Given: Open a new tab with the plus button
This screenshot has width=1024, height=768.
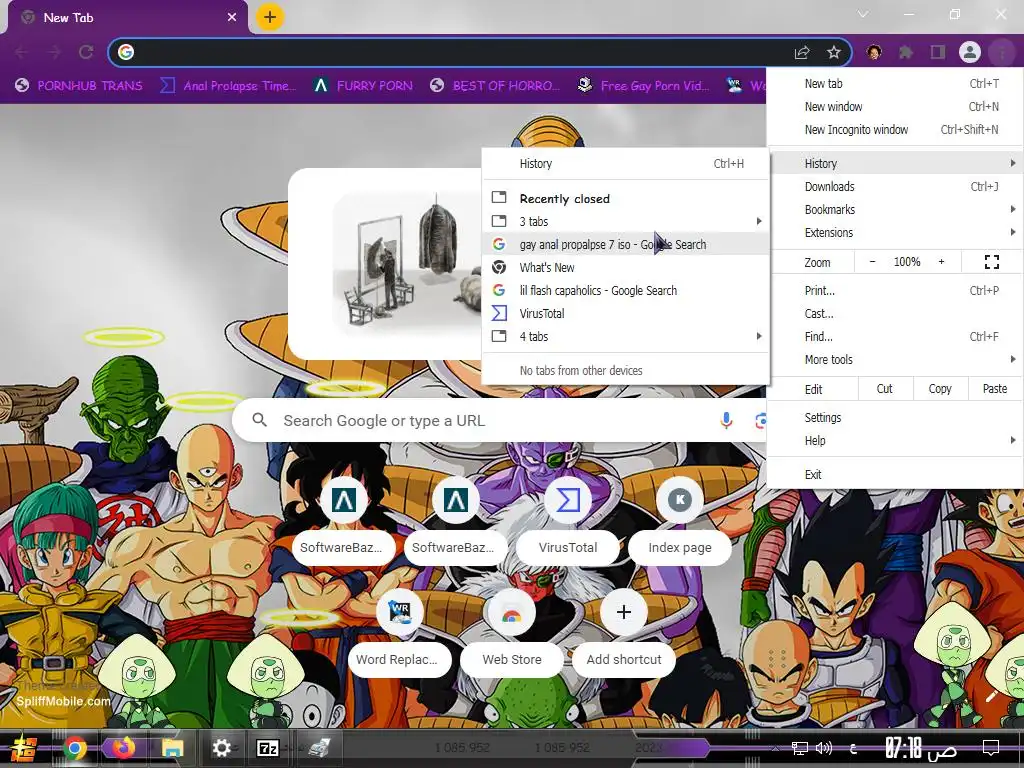Looking at the screenshot, I should [x=270, y=18].
